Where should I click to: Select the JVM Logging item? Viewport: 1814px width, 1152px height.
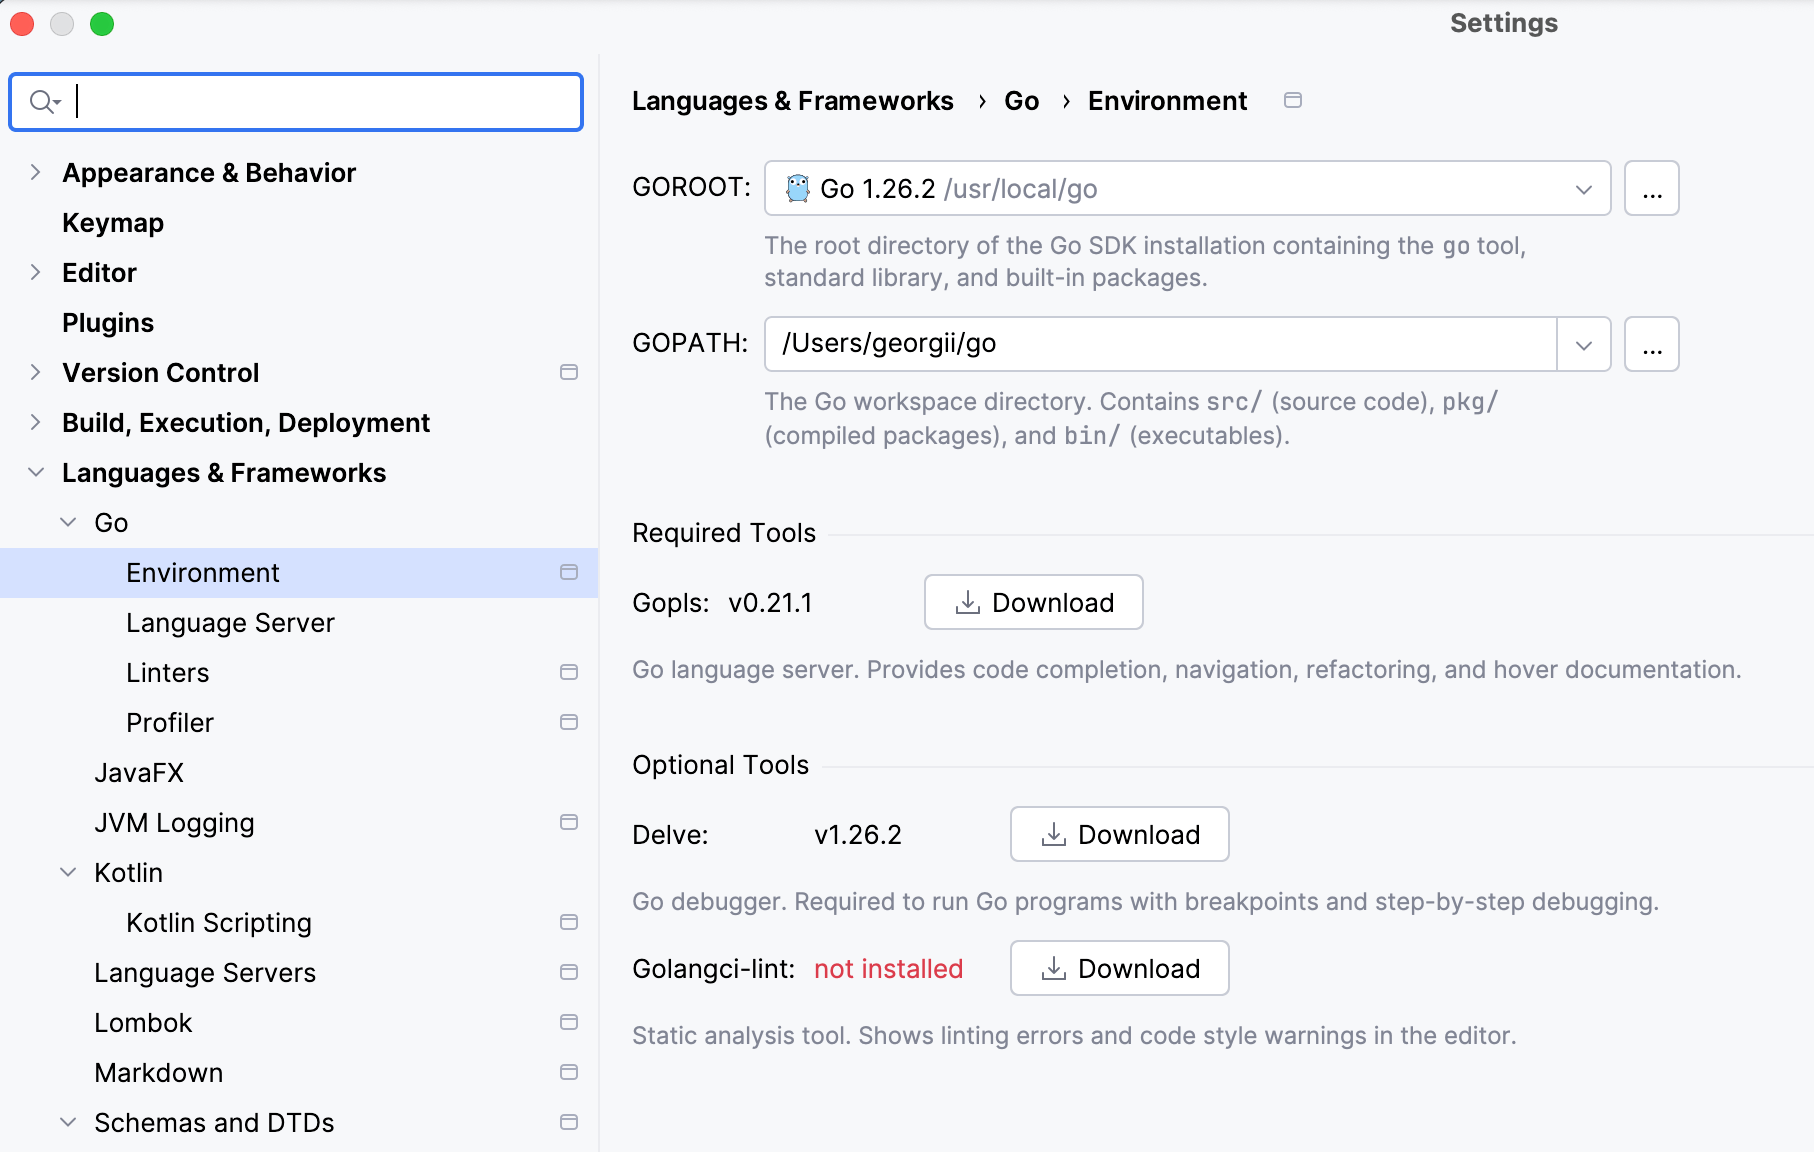(174, 823)
